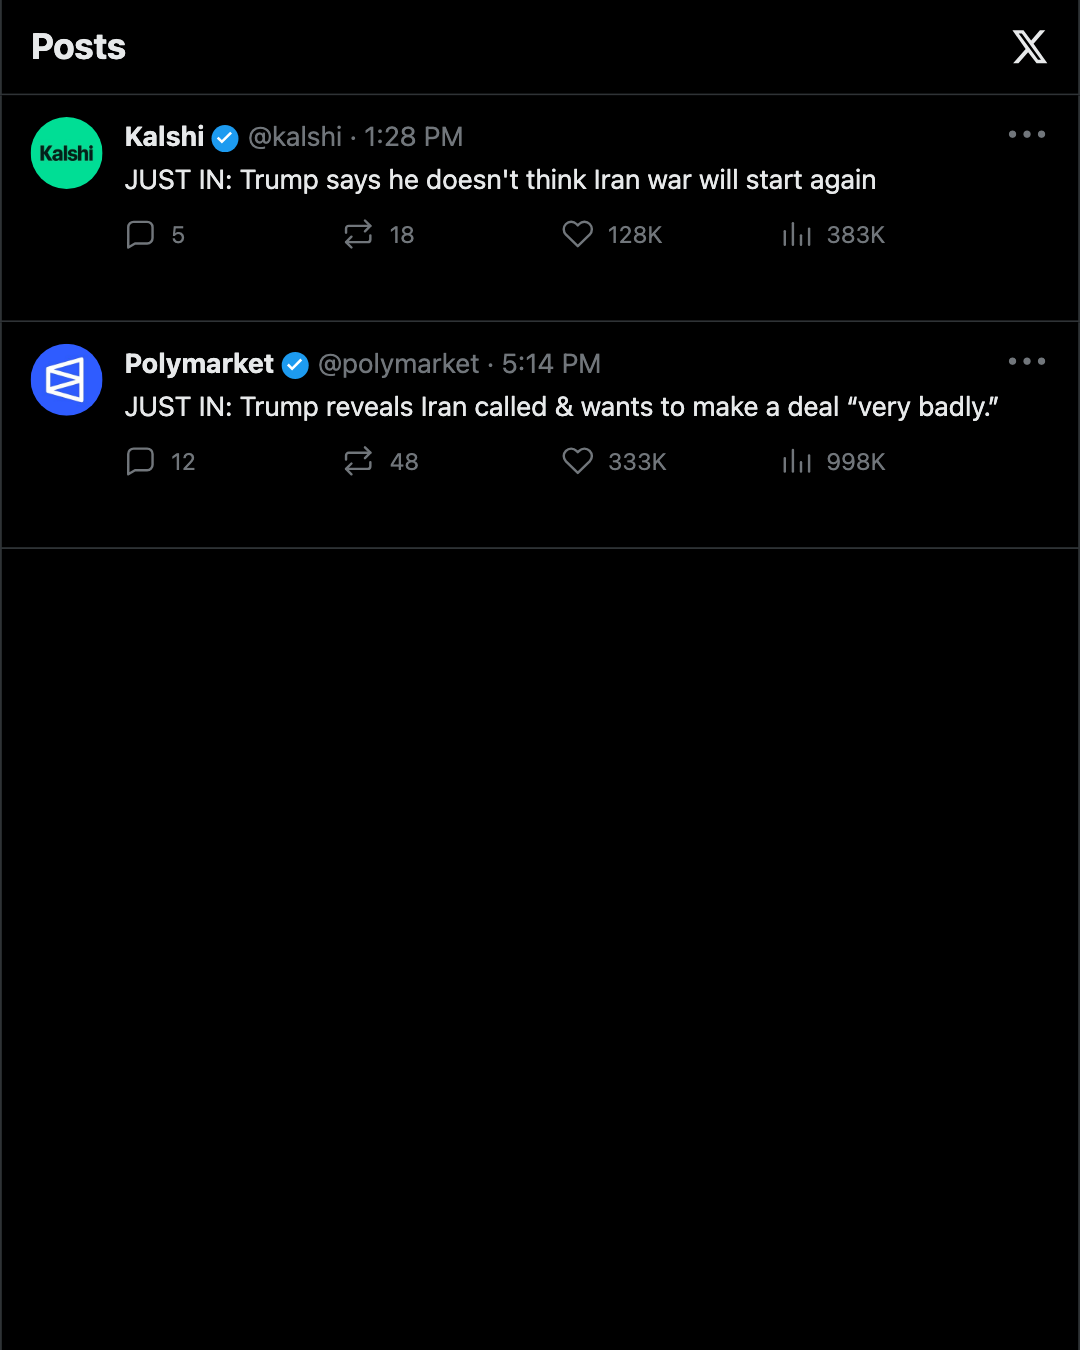The height and width of the screenshot is (1350, 1080).
Task: Open the @kalshi handle link
Action: pyautogui.click(x=295, y=137)
